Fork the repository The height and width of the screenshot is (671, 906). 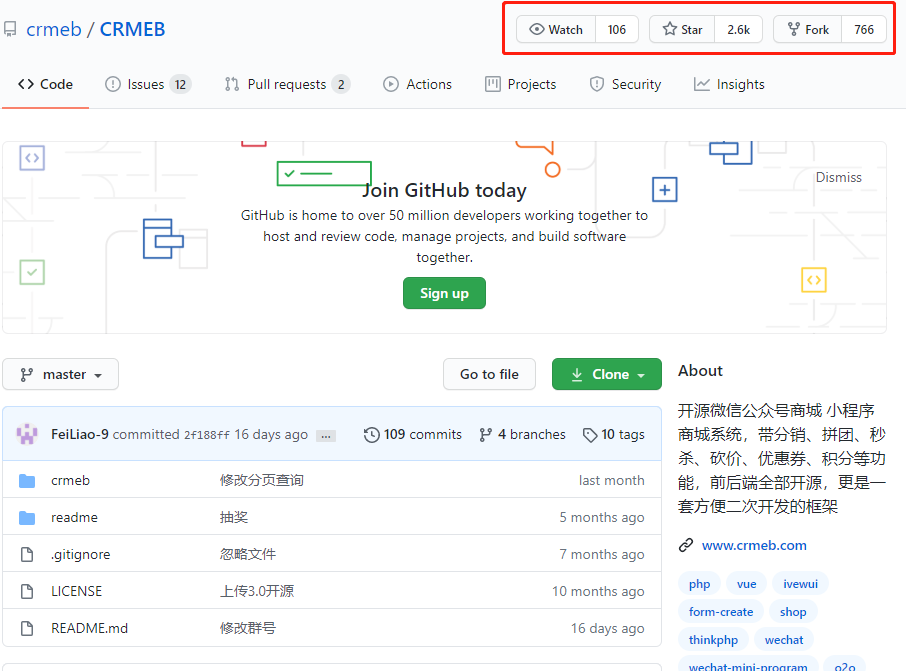click(806, 29)
